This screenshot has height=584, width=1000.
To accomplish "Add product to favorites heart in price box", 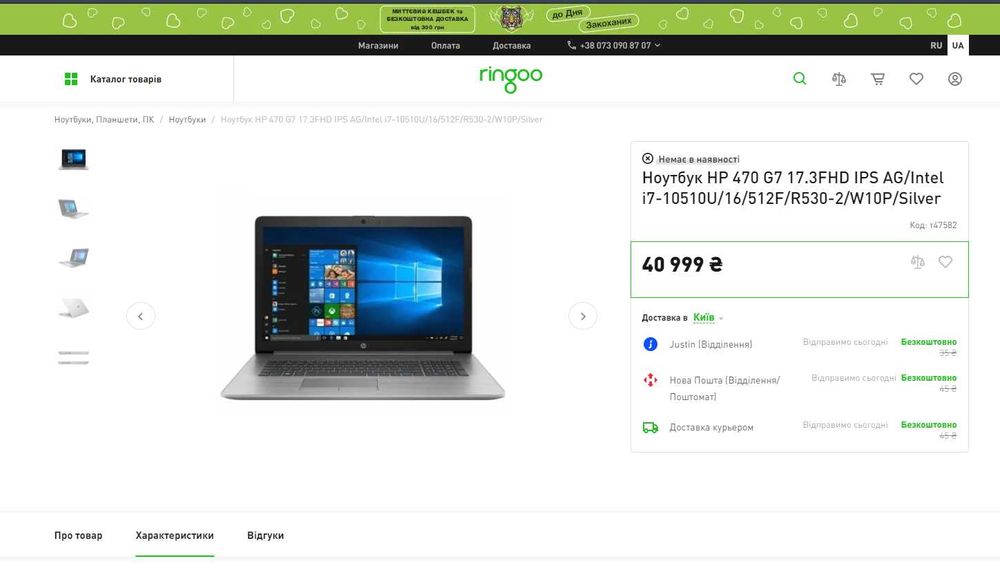I will (x=945, y=262).
